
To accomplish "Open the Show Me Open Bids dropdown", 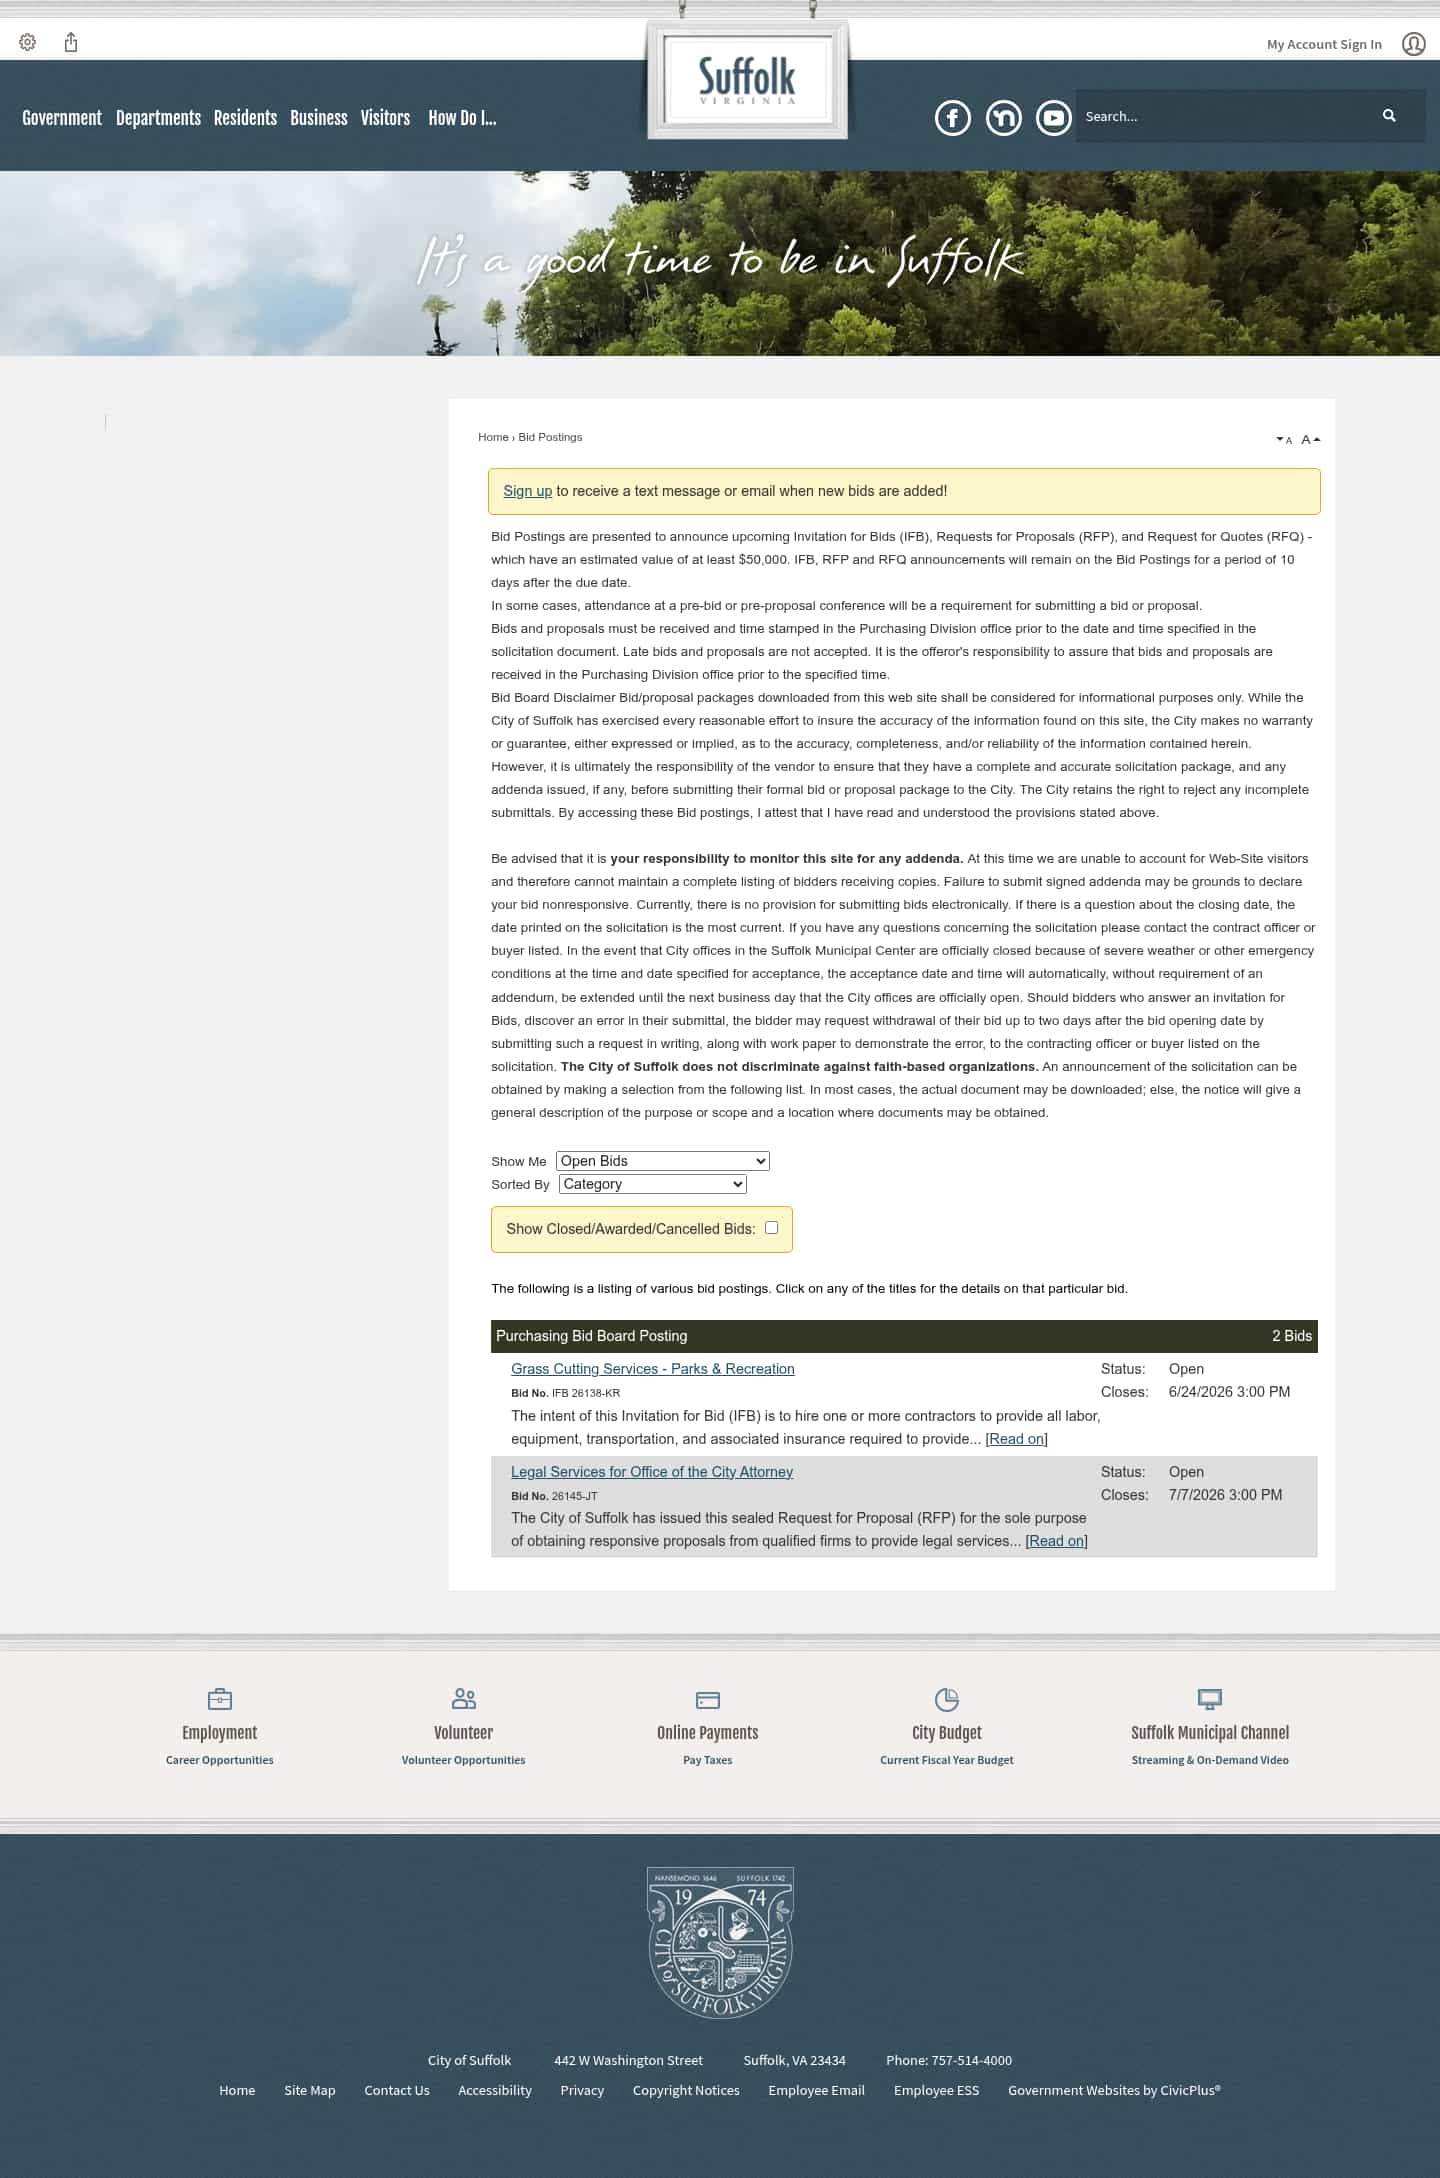I will pyautogui.click(x=663, y=1161).
